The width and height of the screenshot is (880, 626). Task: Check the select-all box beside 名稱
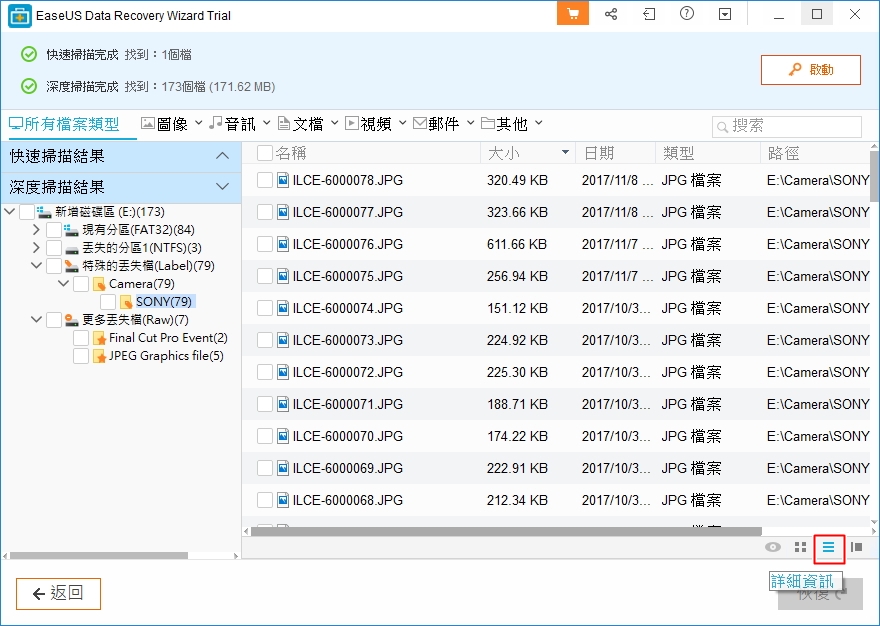point(265,153)
